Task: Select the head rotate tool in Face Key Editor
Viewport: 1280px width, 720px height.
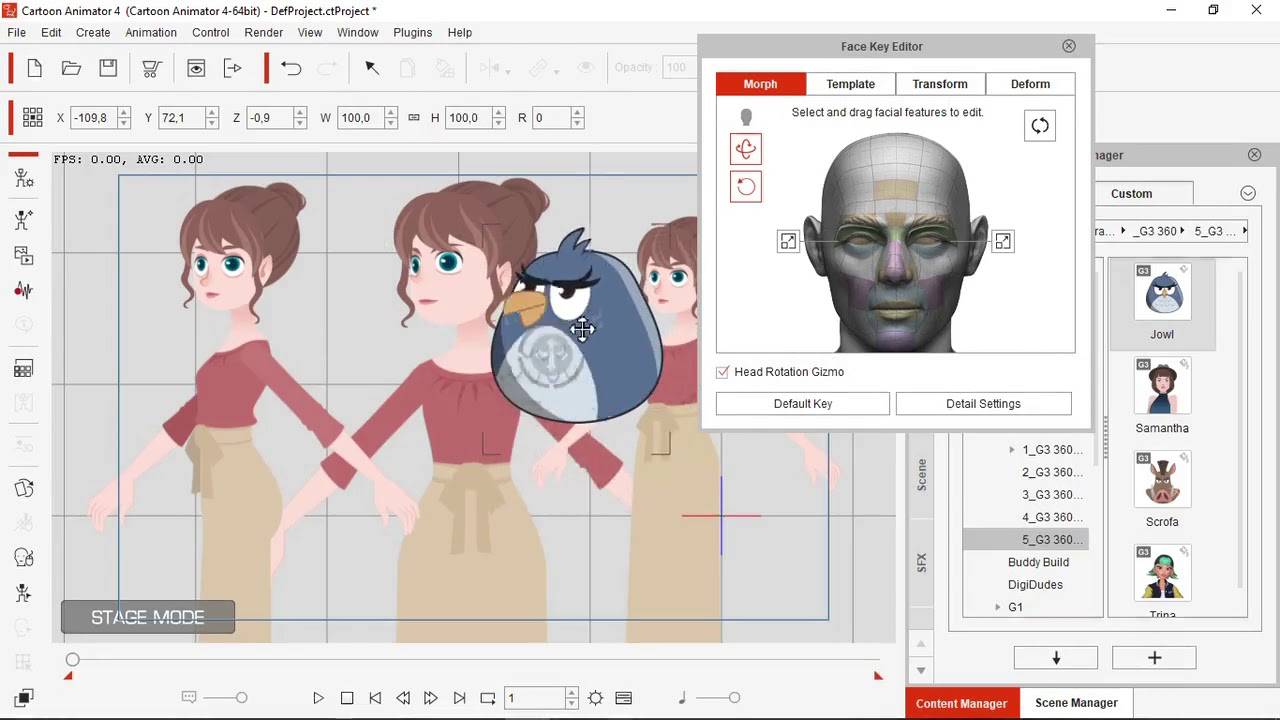Action: [x=746, y=149]
